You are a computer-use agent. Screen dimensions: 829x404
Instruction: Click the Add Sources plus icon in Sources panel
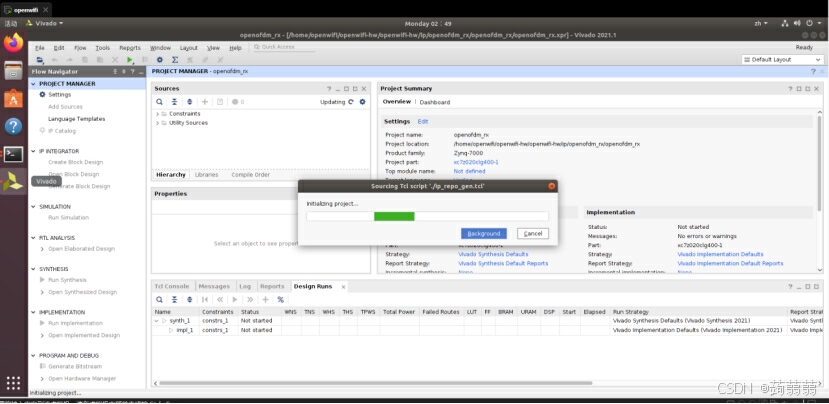[205, 102]
